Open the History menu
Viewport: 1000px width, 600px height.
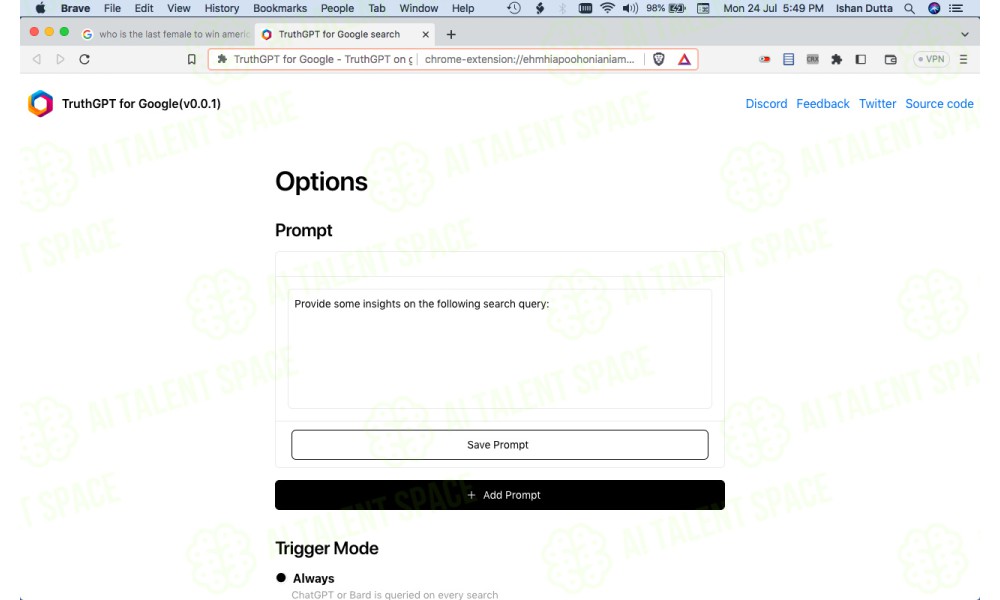click(221, 8)
